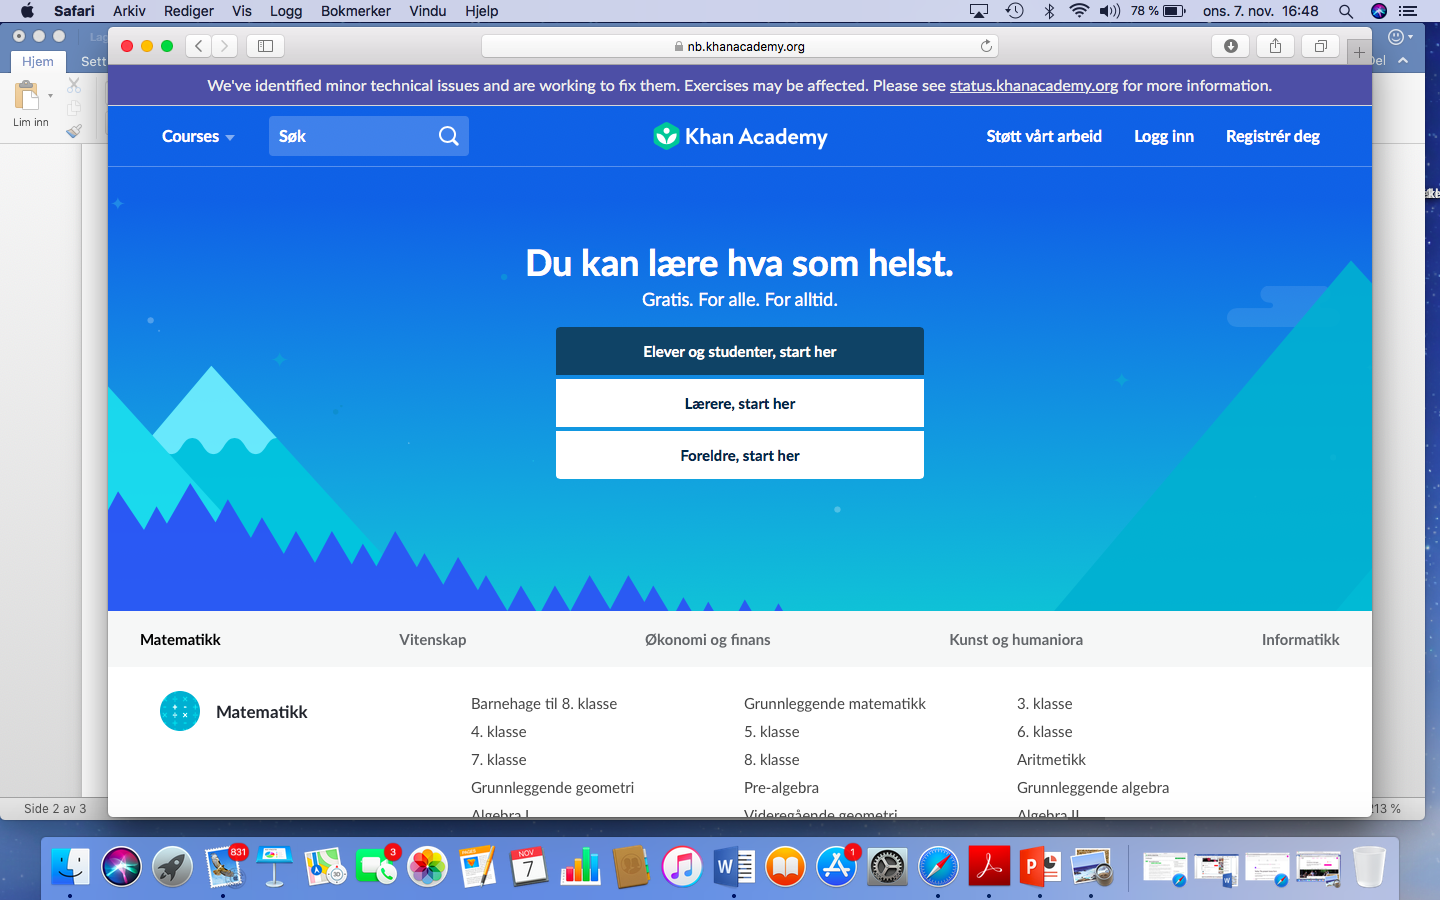This screenshot has height=900, width=1440.
Task: Click the Khan Academy leaf logo
Action: pyautogui.click(x=666, y=136)
